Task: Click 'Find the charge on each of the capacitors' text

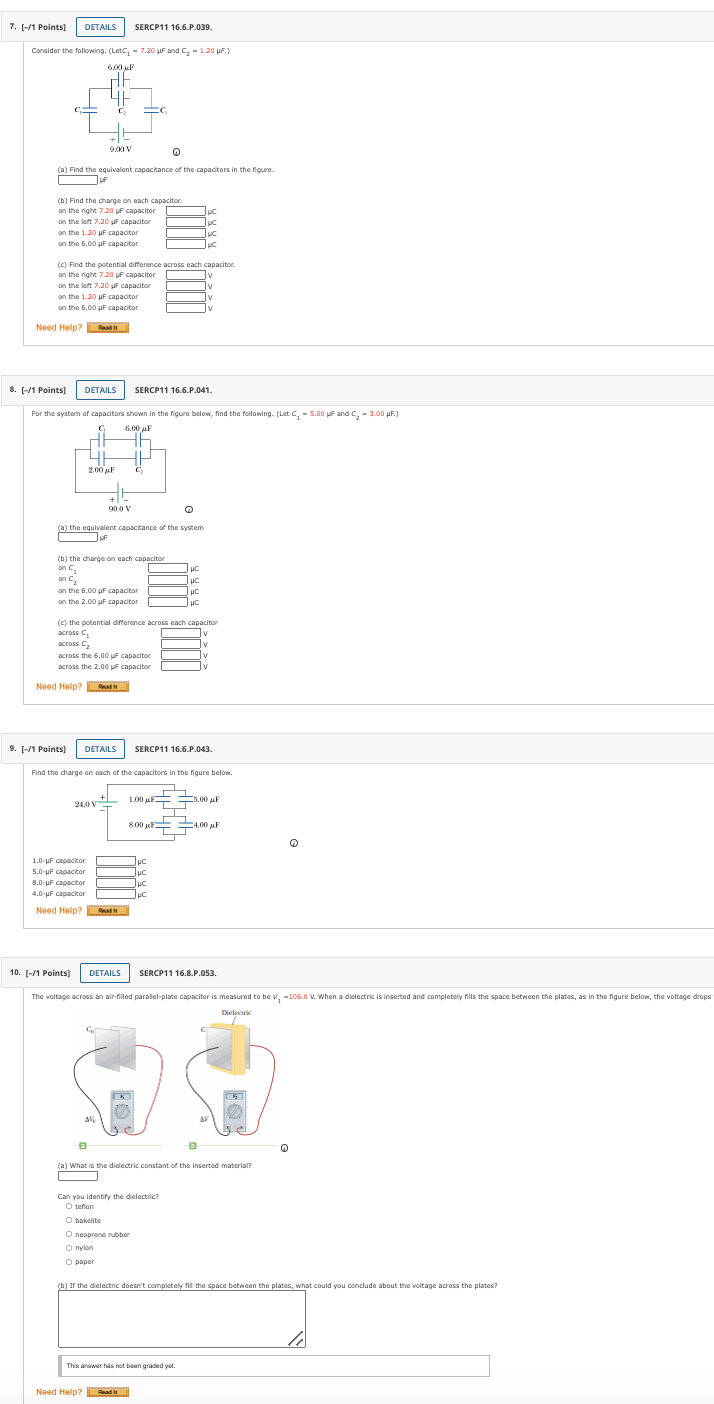Action: click(x=132, y=772)
